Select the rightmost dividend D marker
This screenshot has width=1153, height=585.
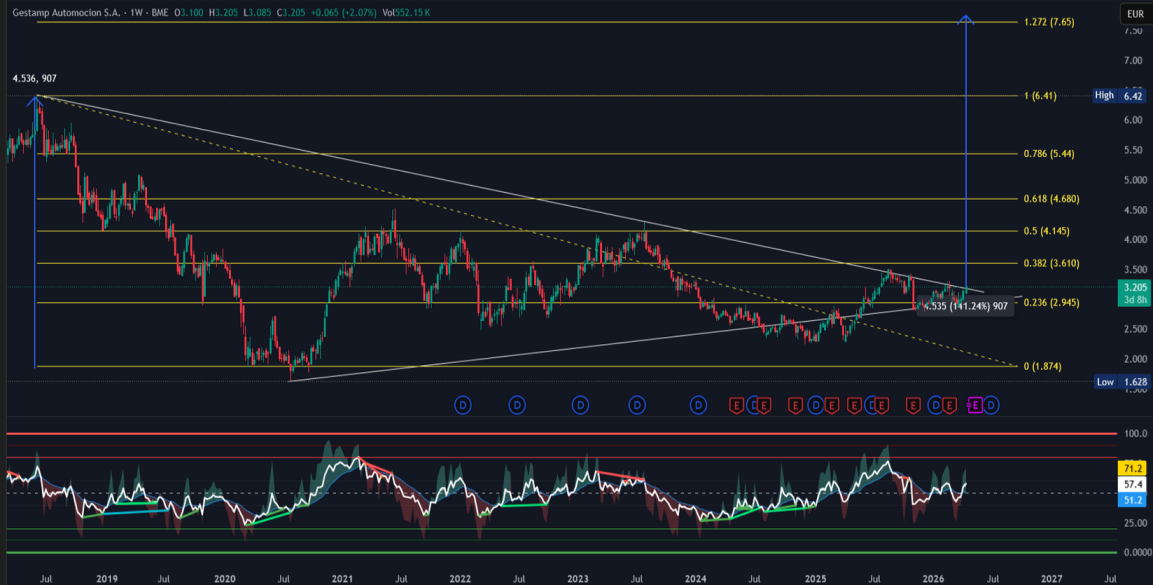(x=991, y=405)
